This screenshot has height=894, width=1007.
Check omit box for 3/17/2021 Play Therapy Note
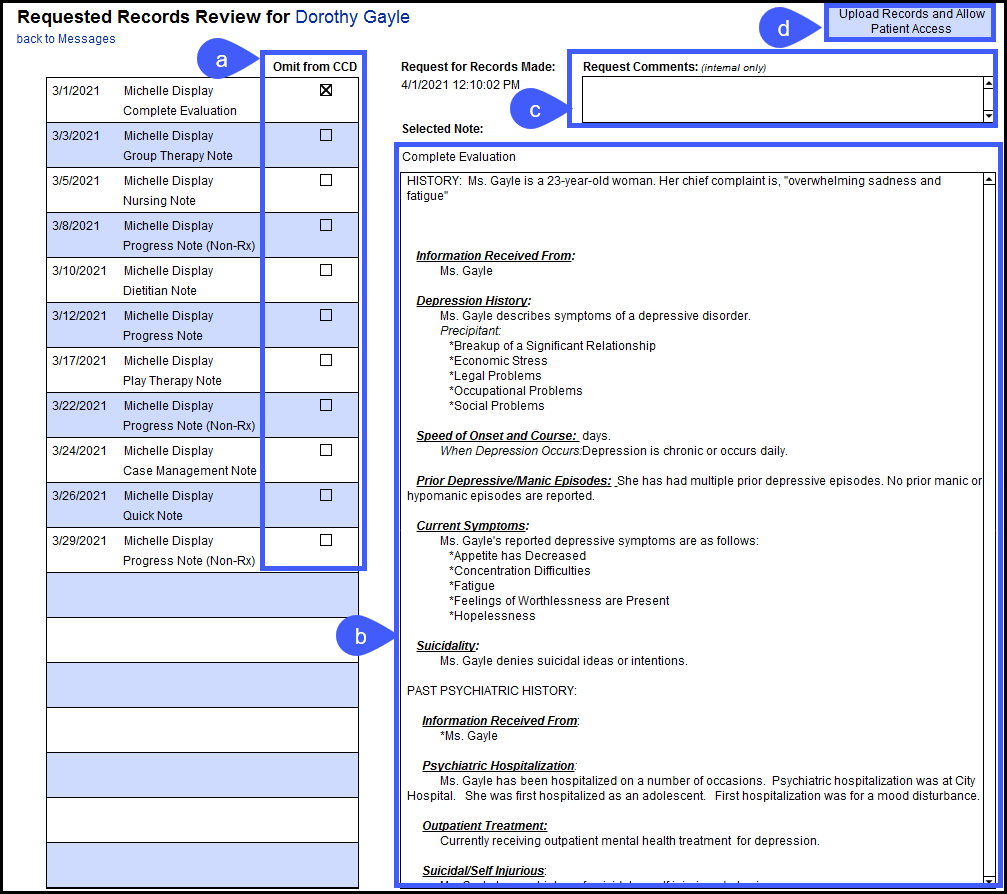pyautogui.click(x=325, y=359)
